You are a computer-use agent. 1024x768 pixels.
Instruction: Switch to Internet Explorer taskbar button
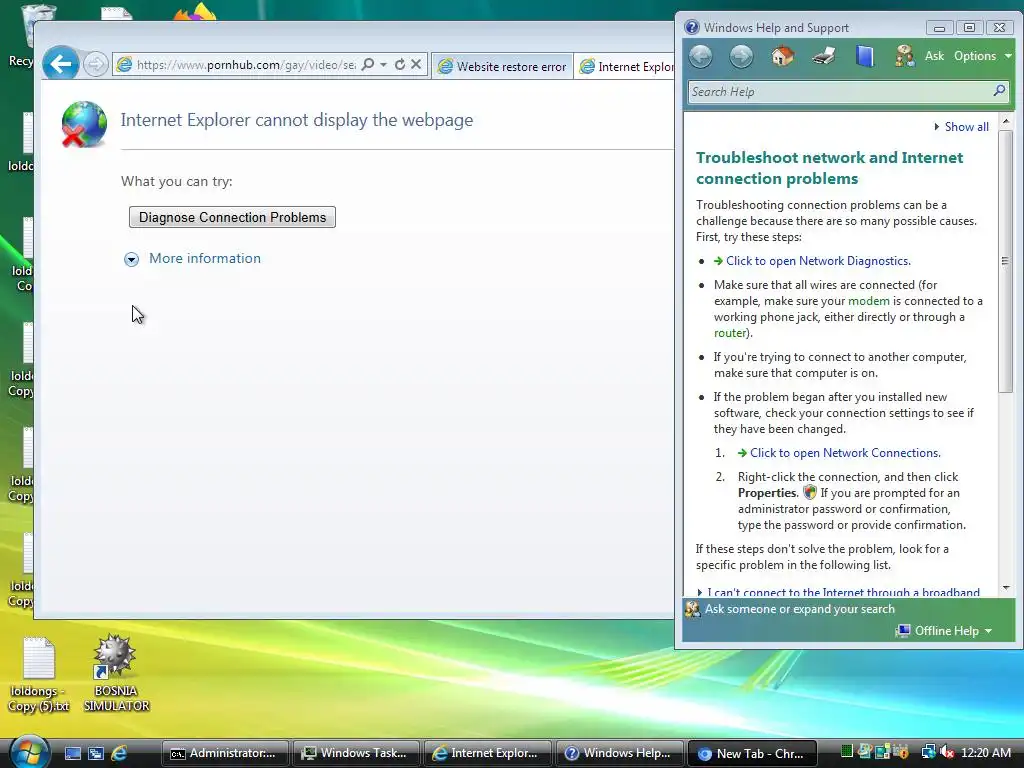pos(488,753)
